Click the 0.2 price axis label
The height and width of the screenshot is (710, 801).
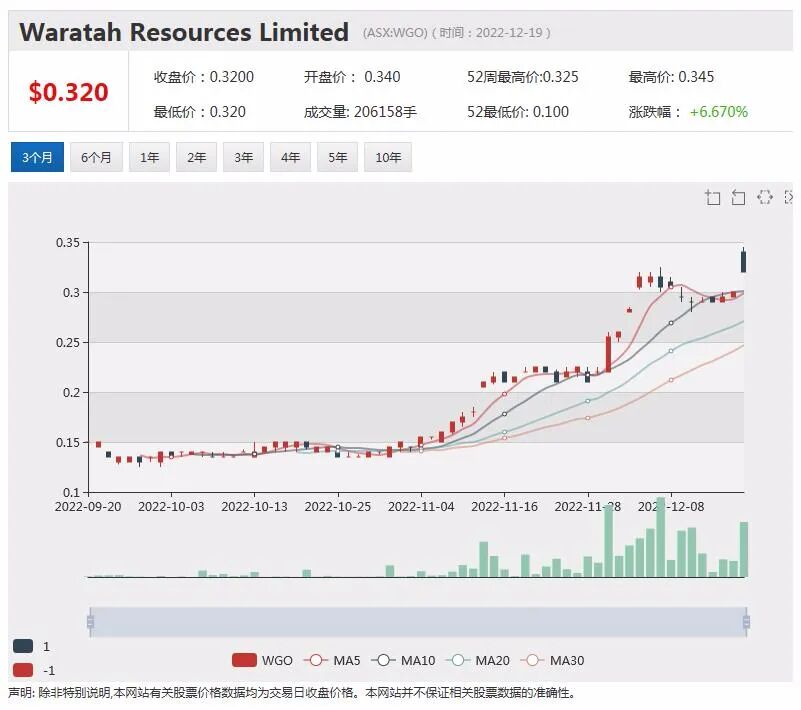pos(72,393)
